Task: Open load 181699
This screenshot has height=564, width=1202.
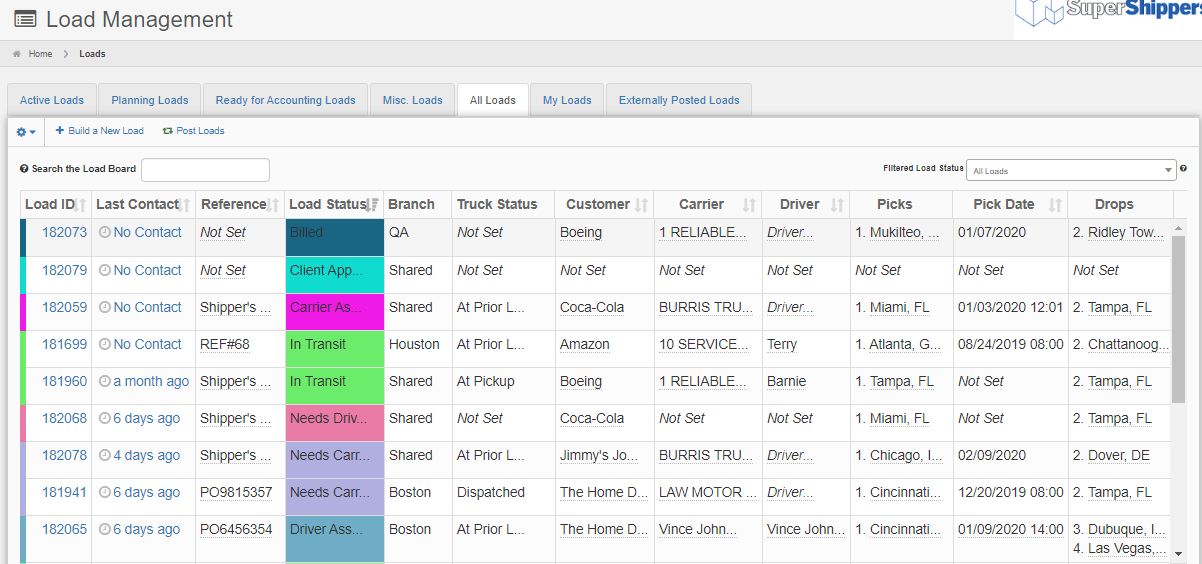Action: click(64, 344)
